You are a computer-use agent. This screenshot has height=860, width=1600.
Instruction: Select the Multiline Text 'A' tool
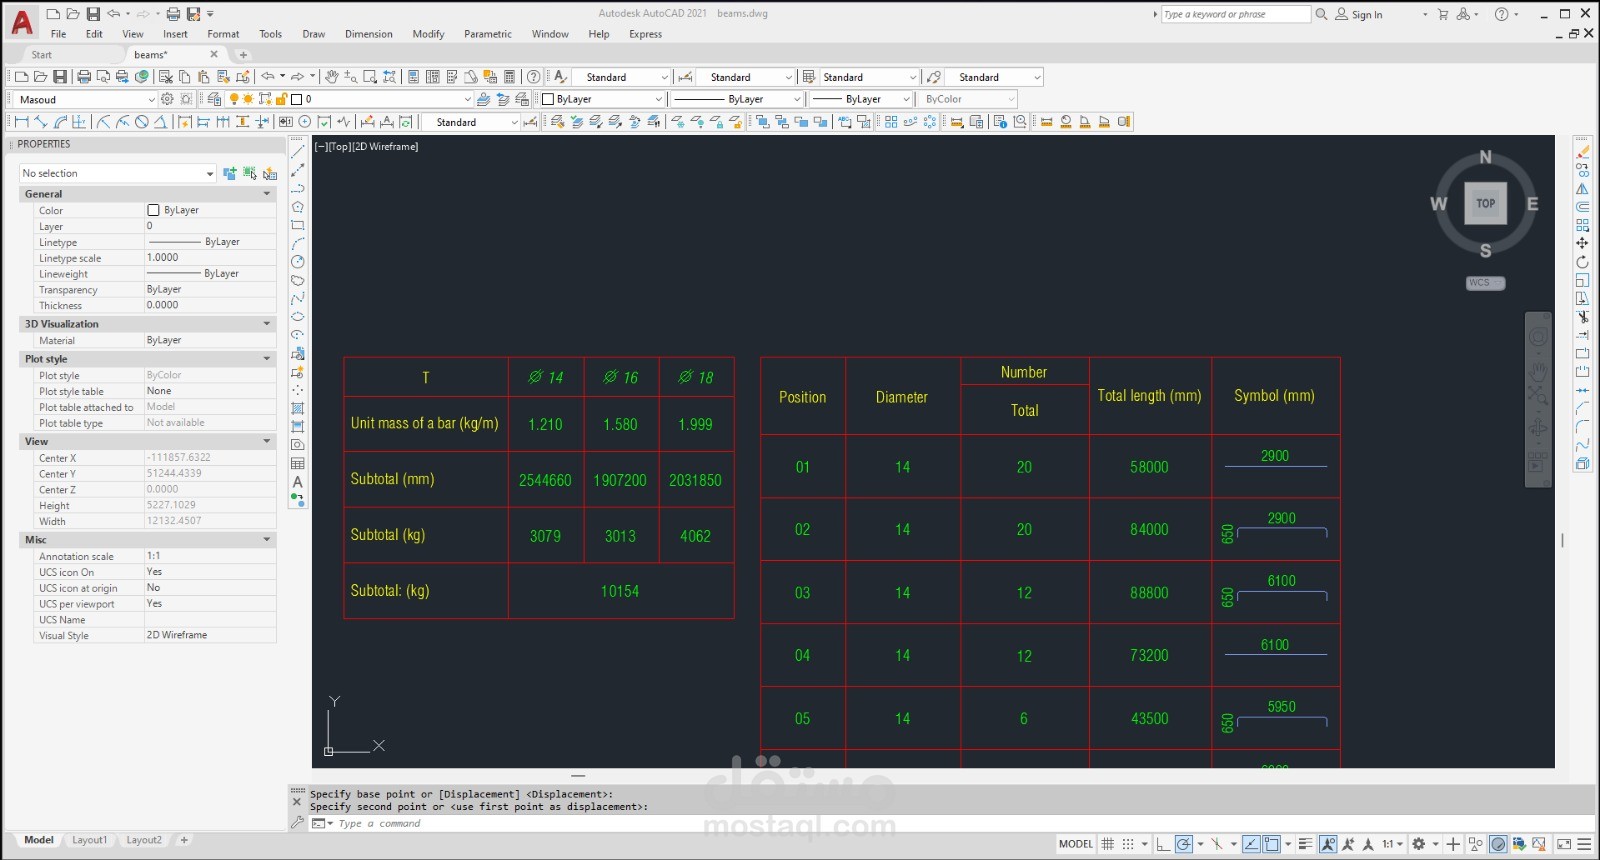(x=298, y=482)
